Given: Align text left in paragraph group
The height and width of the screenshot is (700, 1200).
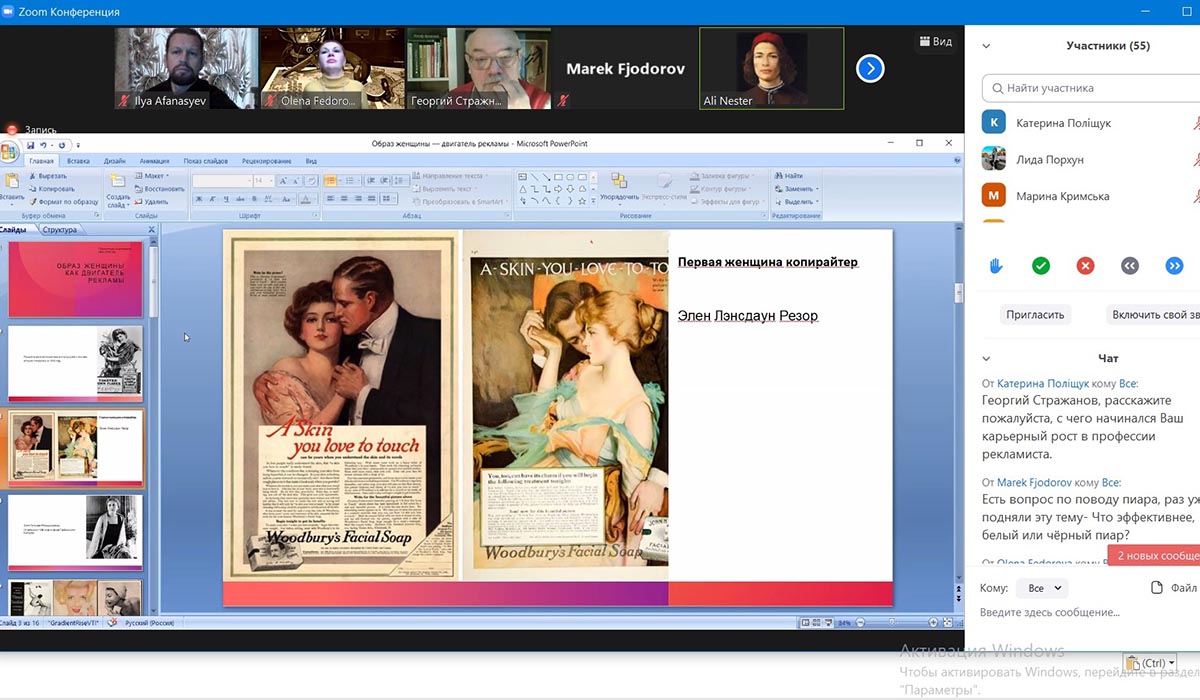Looking at the screenshot, I should pyautogui.click(x=330, y=199).
